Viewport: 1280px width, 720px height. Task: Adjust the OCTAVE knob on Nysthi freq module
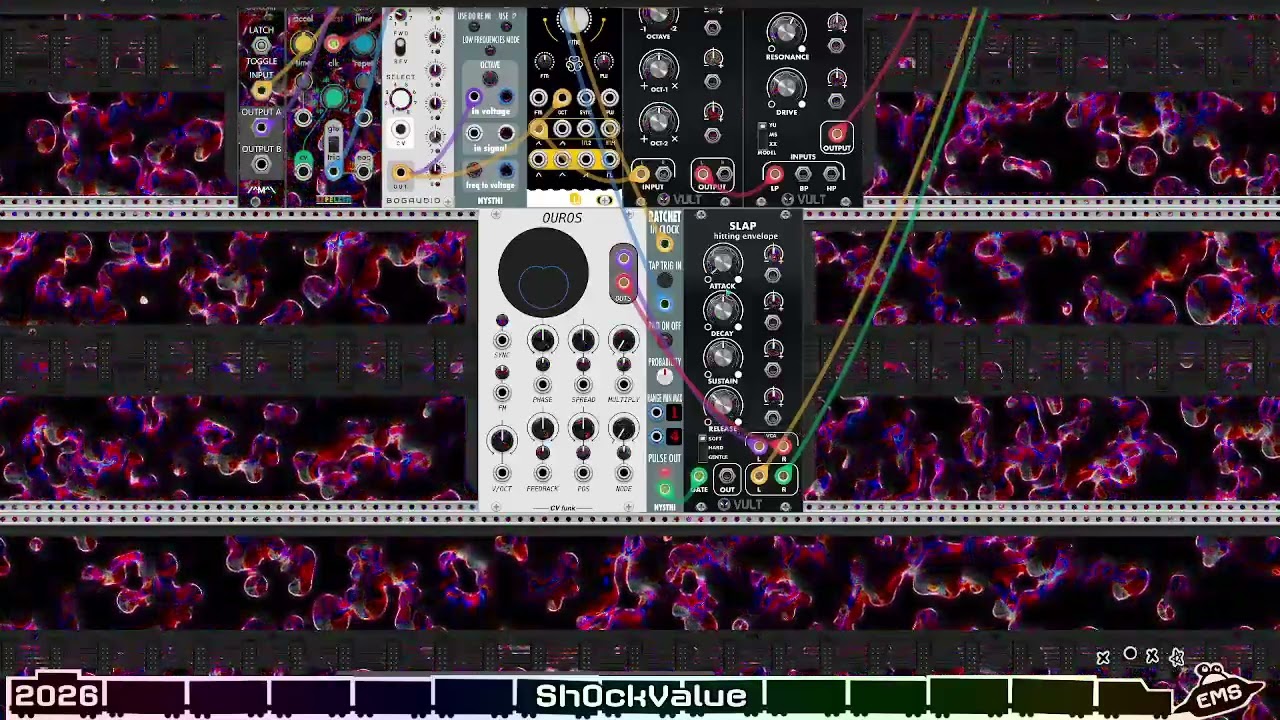coord(490,79)
